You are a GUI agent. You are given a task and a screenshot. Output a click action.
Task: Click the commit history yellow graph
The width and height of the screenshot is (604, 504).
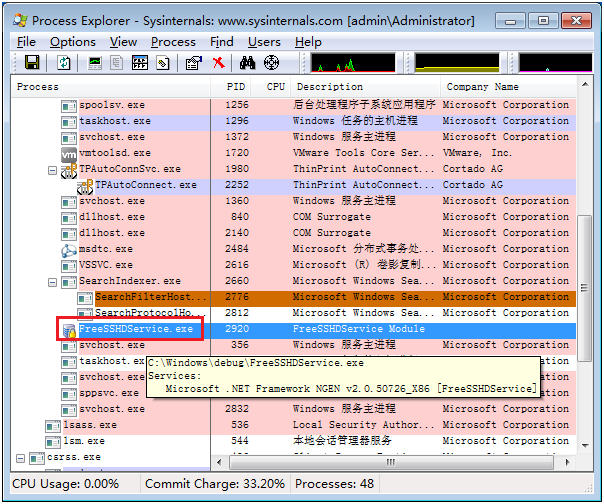(x=457, y=62)
